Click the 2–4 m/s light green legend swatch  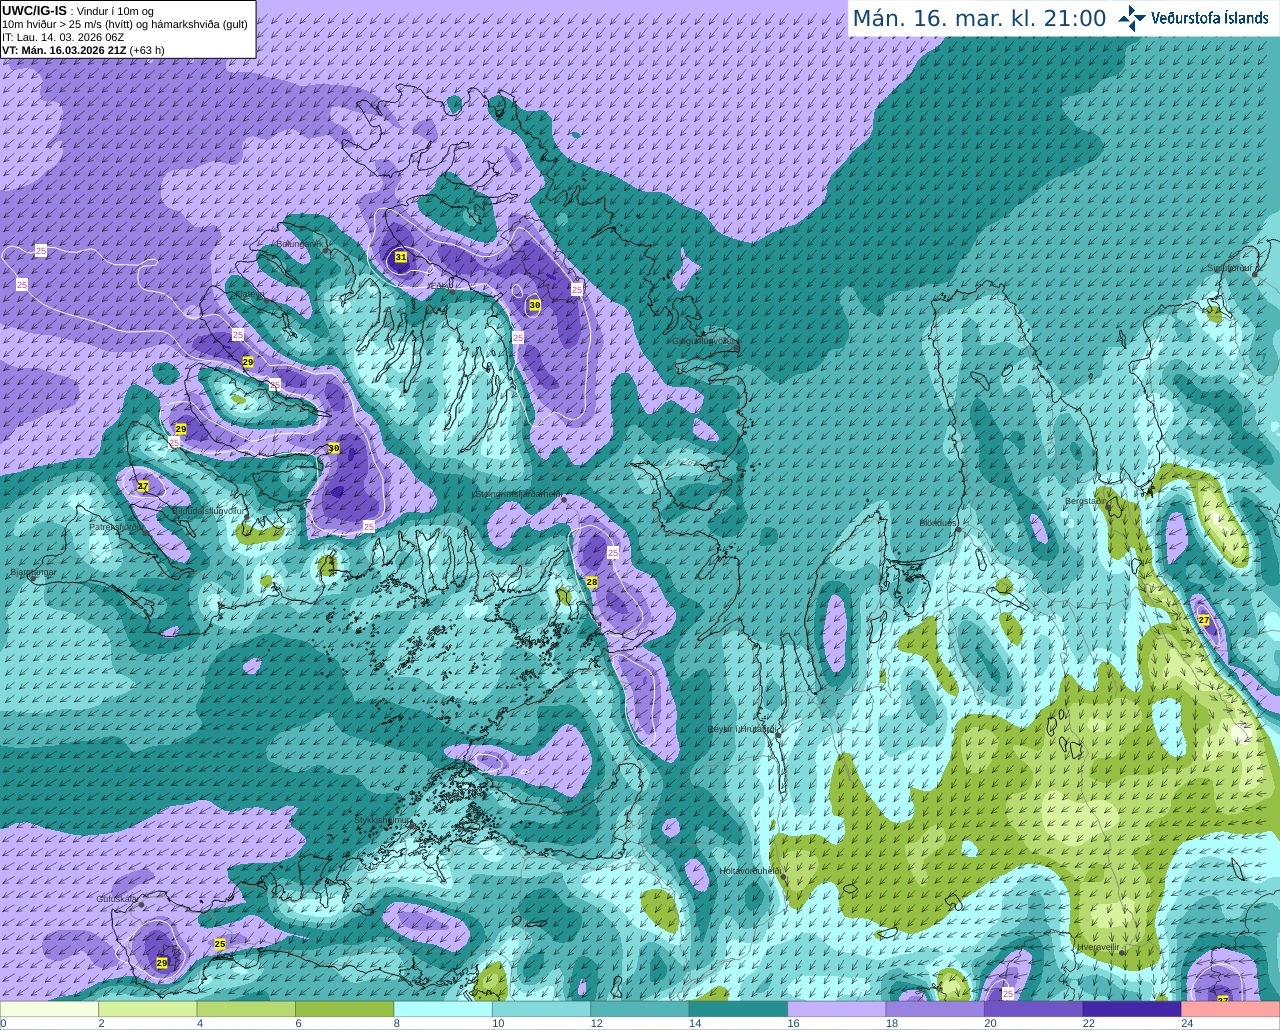tap(148, 1009)
